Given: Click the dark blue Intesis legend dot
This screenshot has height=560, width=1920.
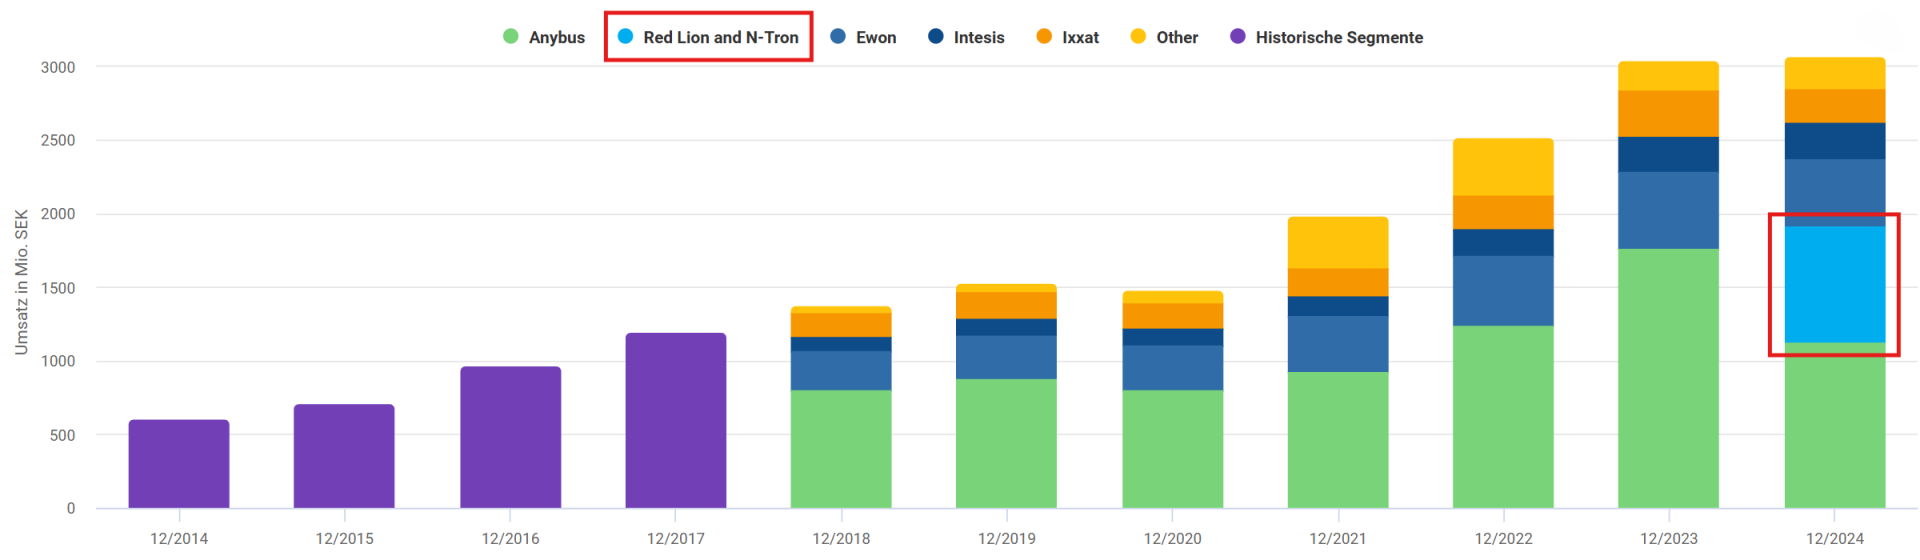Looking at the screenshot, I should click(936, 37).
